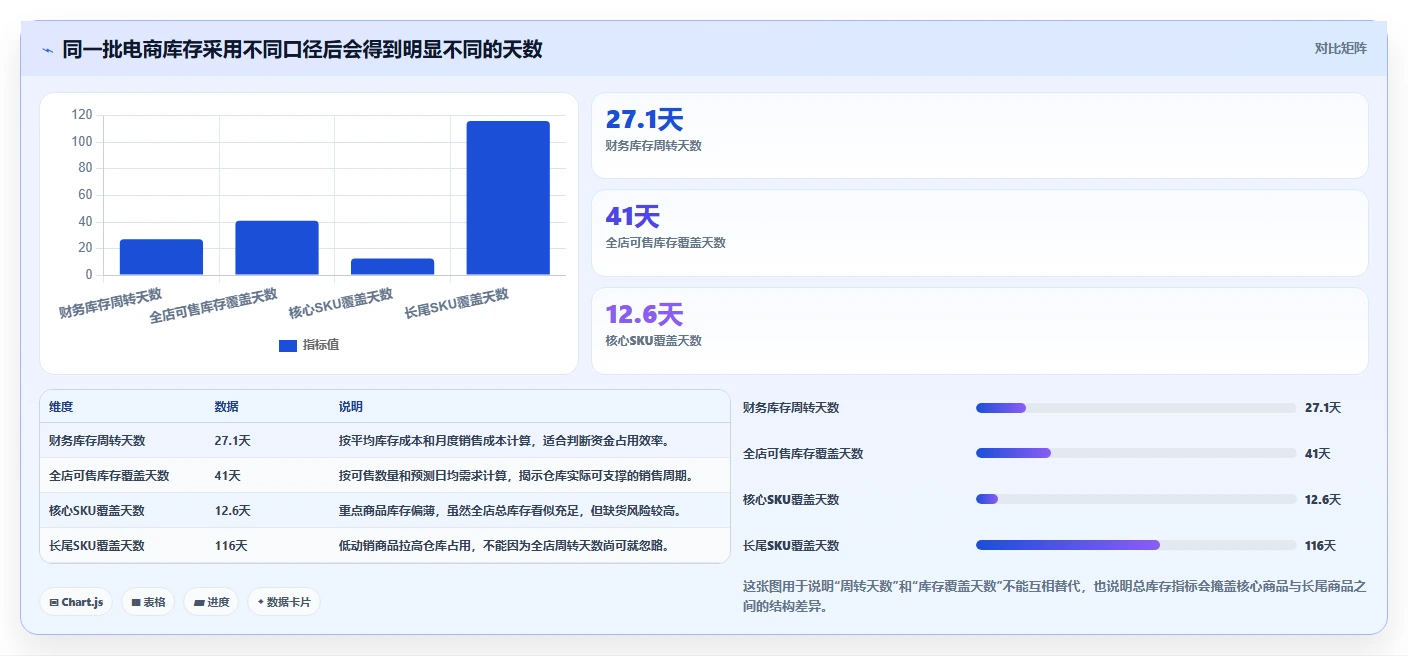Click the 财务库存周转天数 x-axis label

point(110,303)
